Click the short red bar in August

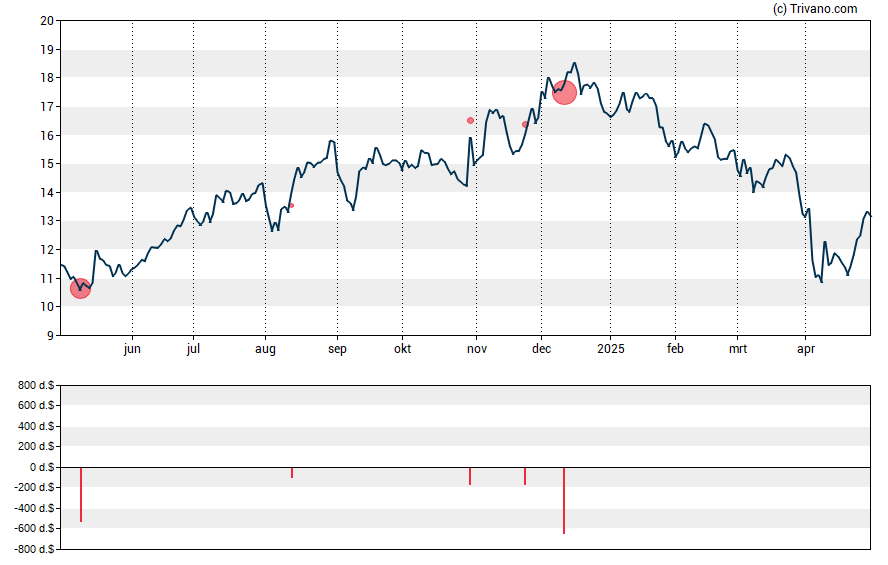coord(292,473)
